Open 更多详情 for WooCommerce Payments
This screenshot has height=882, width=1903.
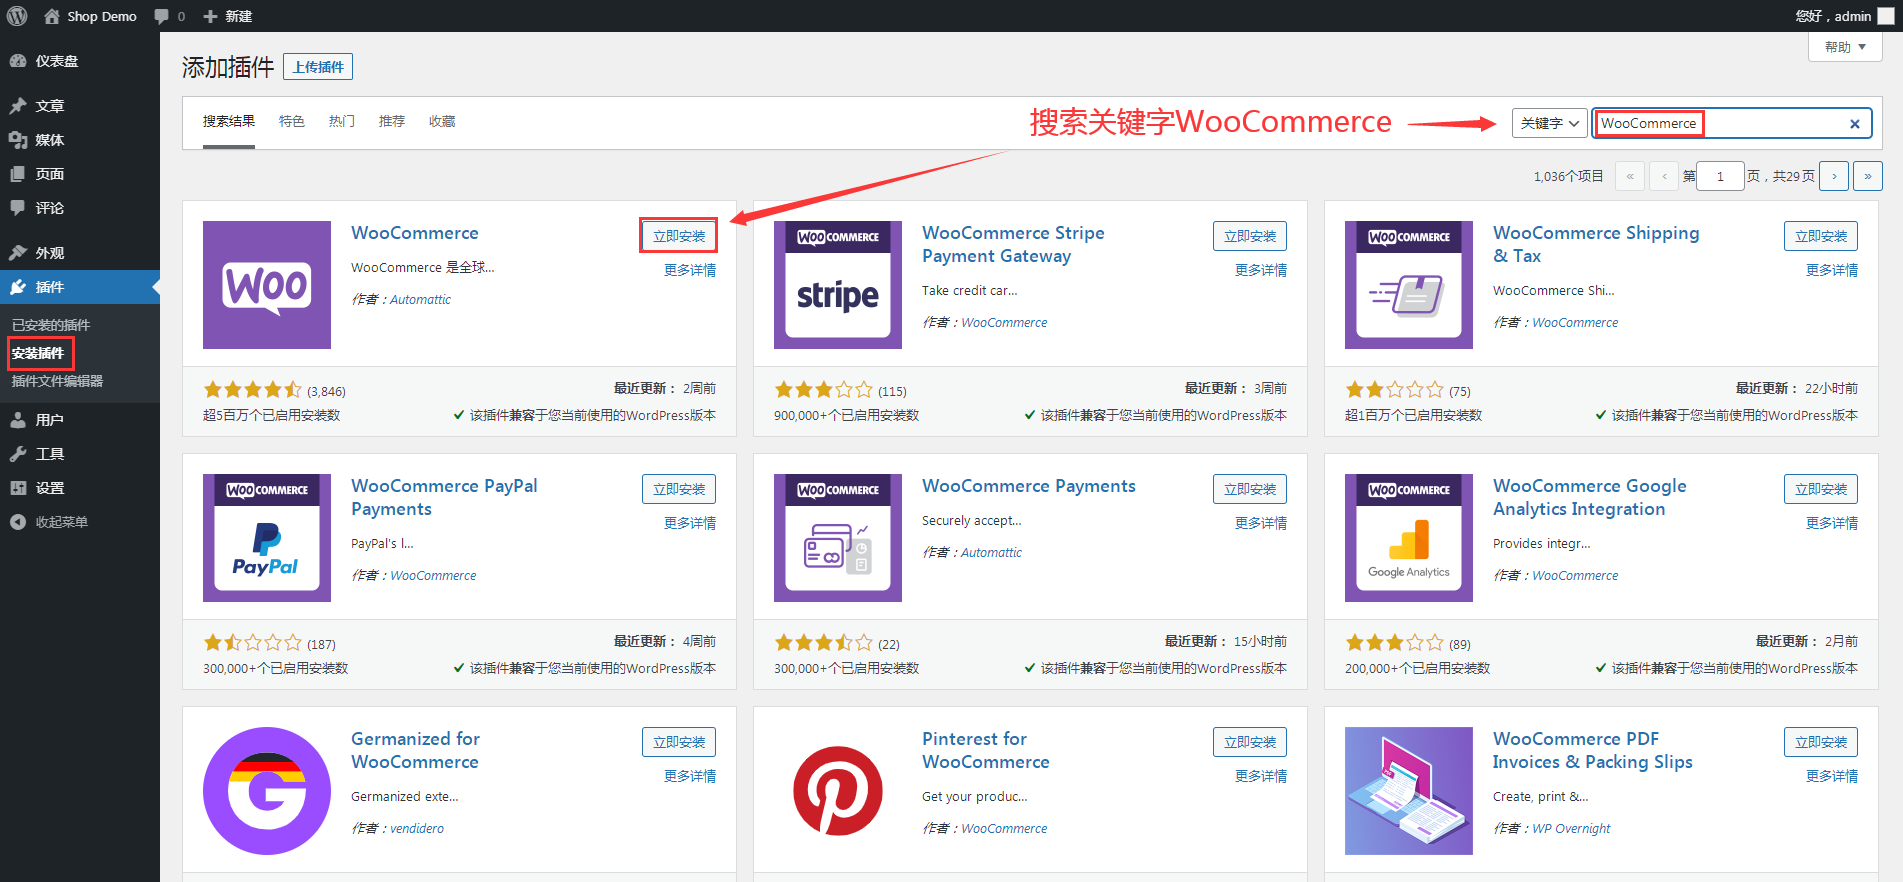(1261, 523)
